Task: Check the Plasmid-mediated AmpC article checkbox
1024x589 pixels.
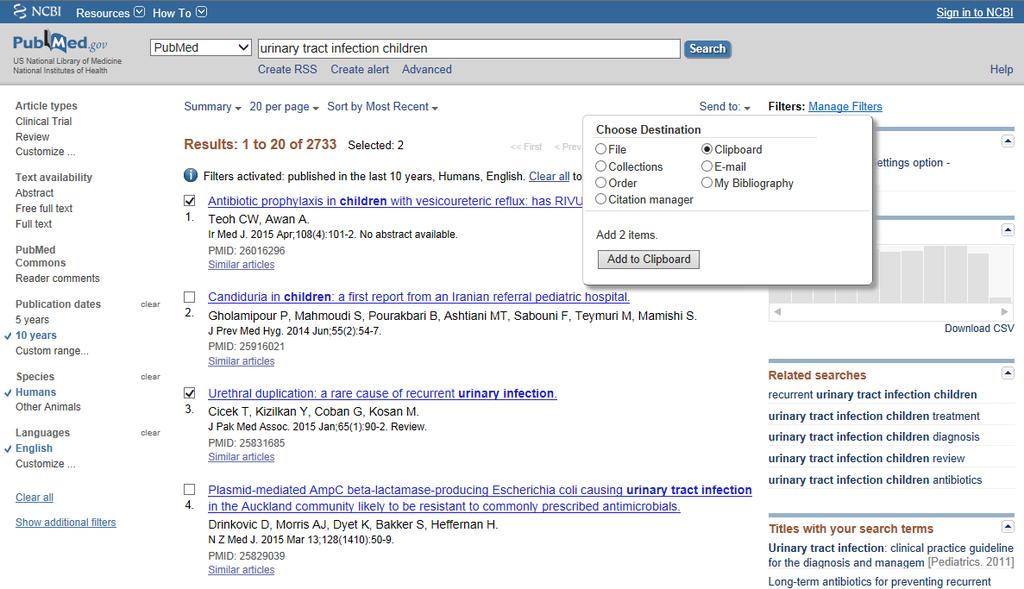Action: [x=189, y=489]
